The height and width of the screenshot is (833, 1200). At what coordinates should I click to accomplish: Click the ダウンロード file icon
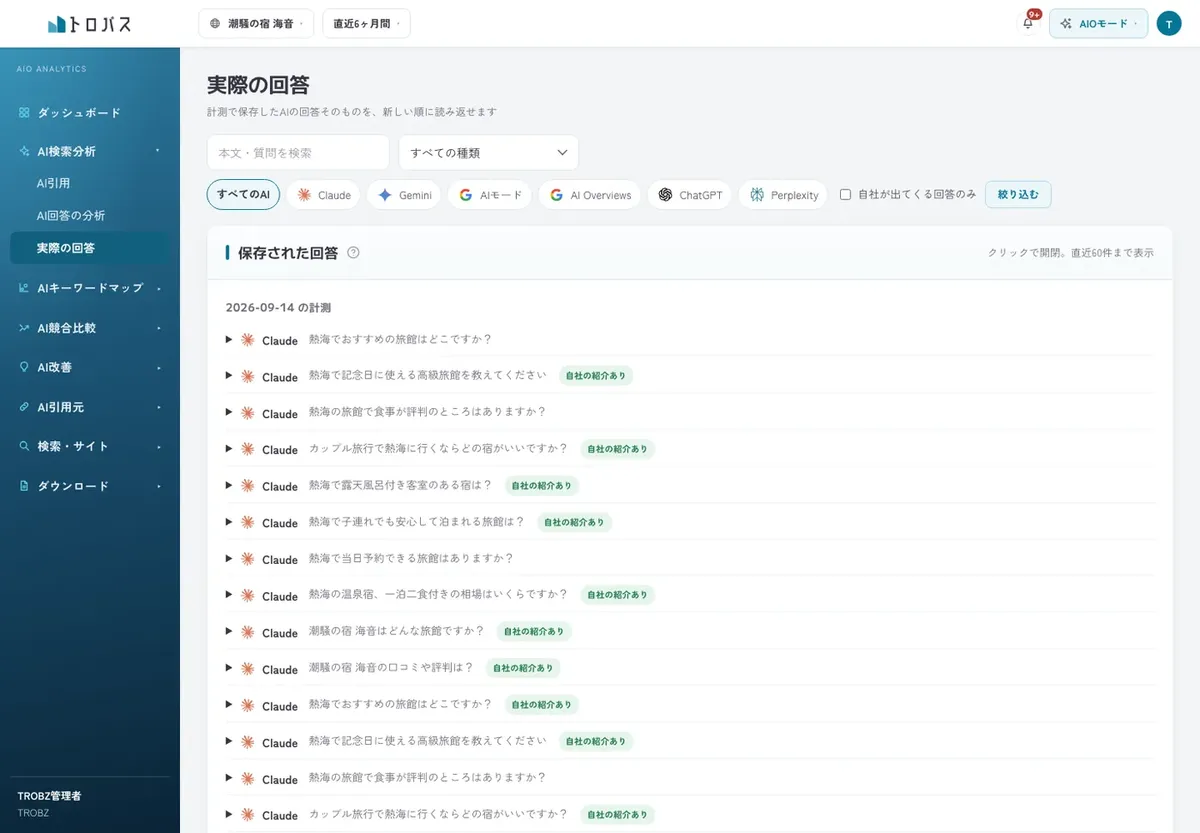[24, 486]
